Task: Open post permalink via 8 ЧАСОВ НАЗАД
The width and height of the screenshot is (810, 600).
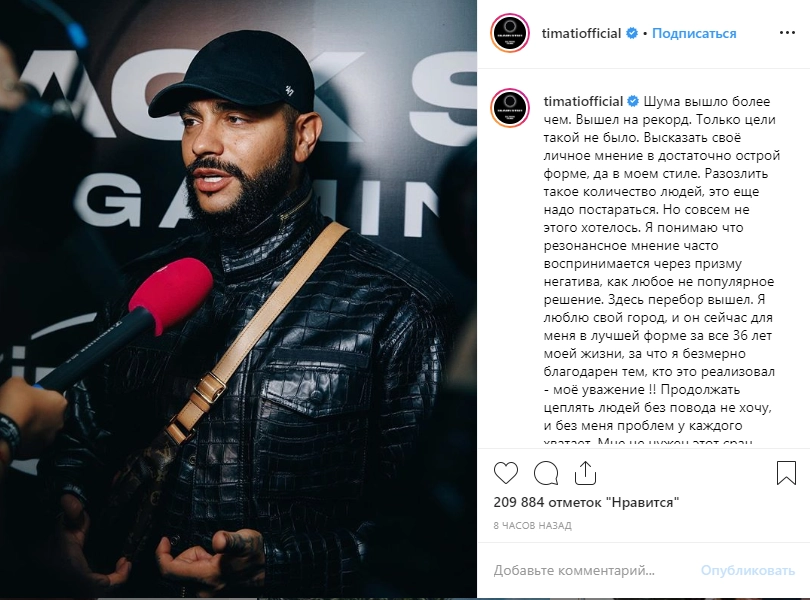Action: [532, 526]
